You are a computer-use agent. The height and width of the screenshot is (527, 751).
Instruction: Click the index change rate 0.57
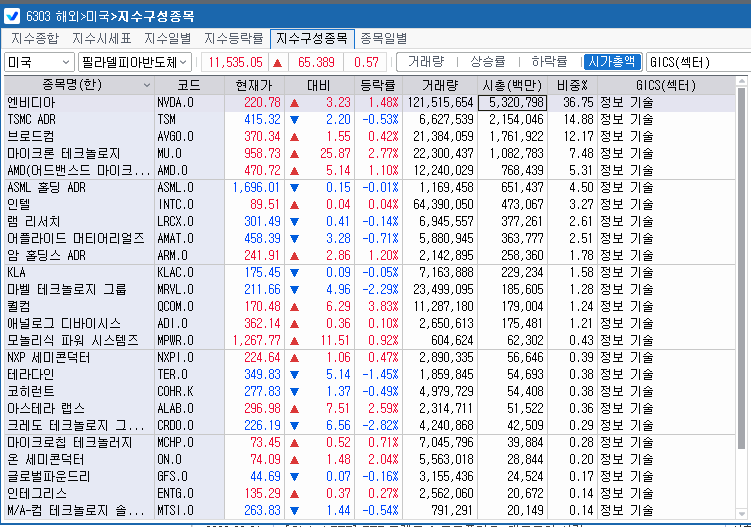click(x=366, y=62)
